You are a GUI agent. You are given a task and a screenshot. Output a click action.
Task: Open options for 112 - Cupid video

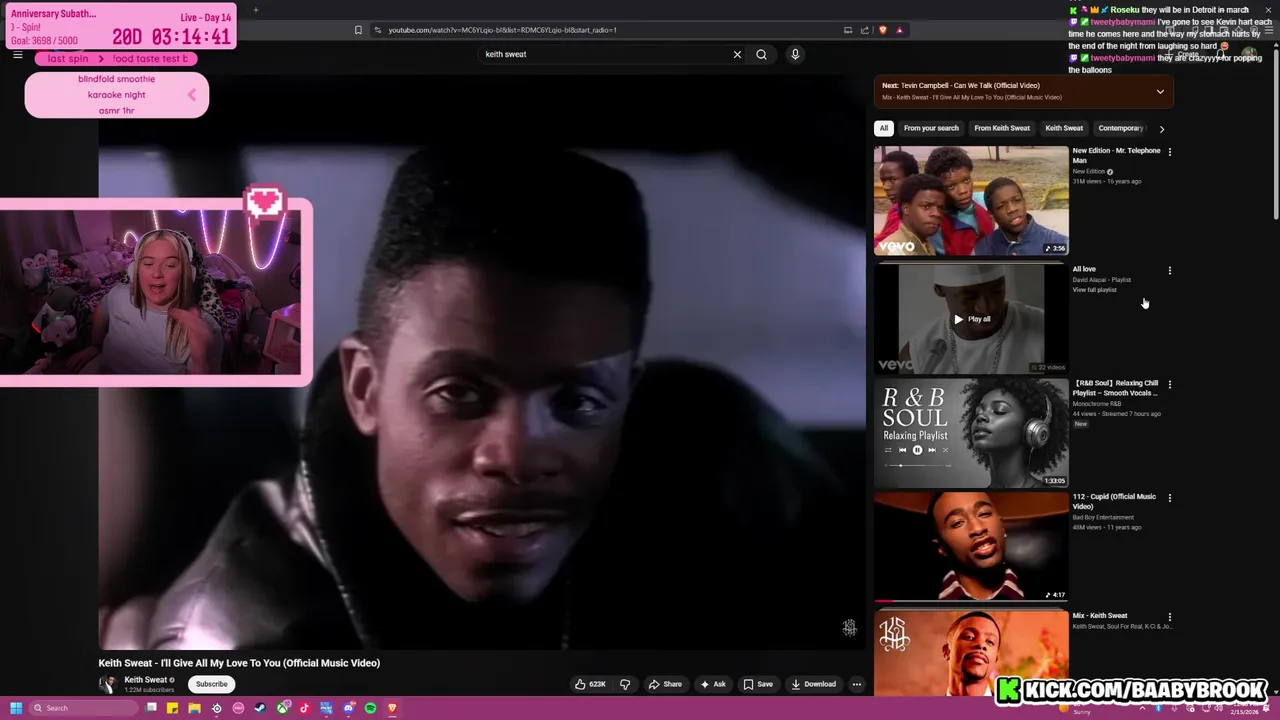(x=1170, y=498)
